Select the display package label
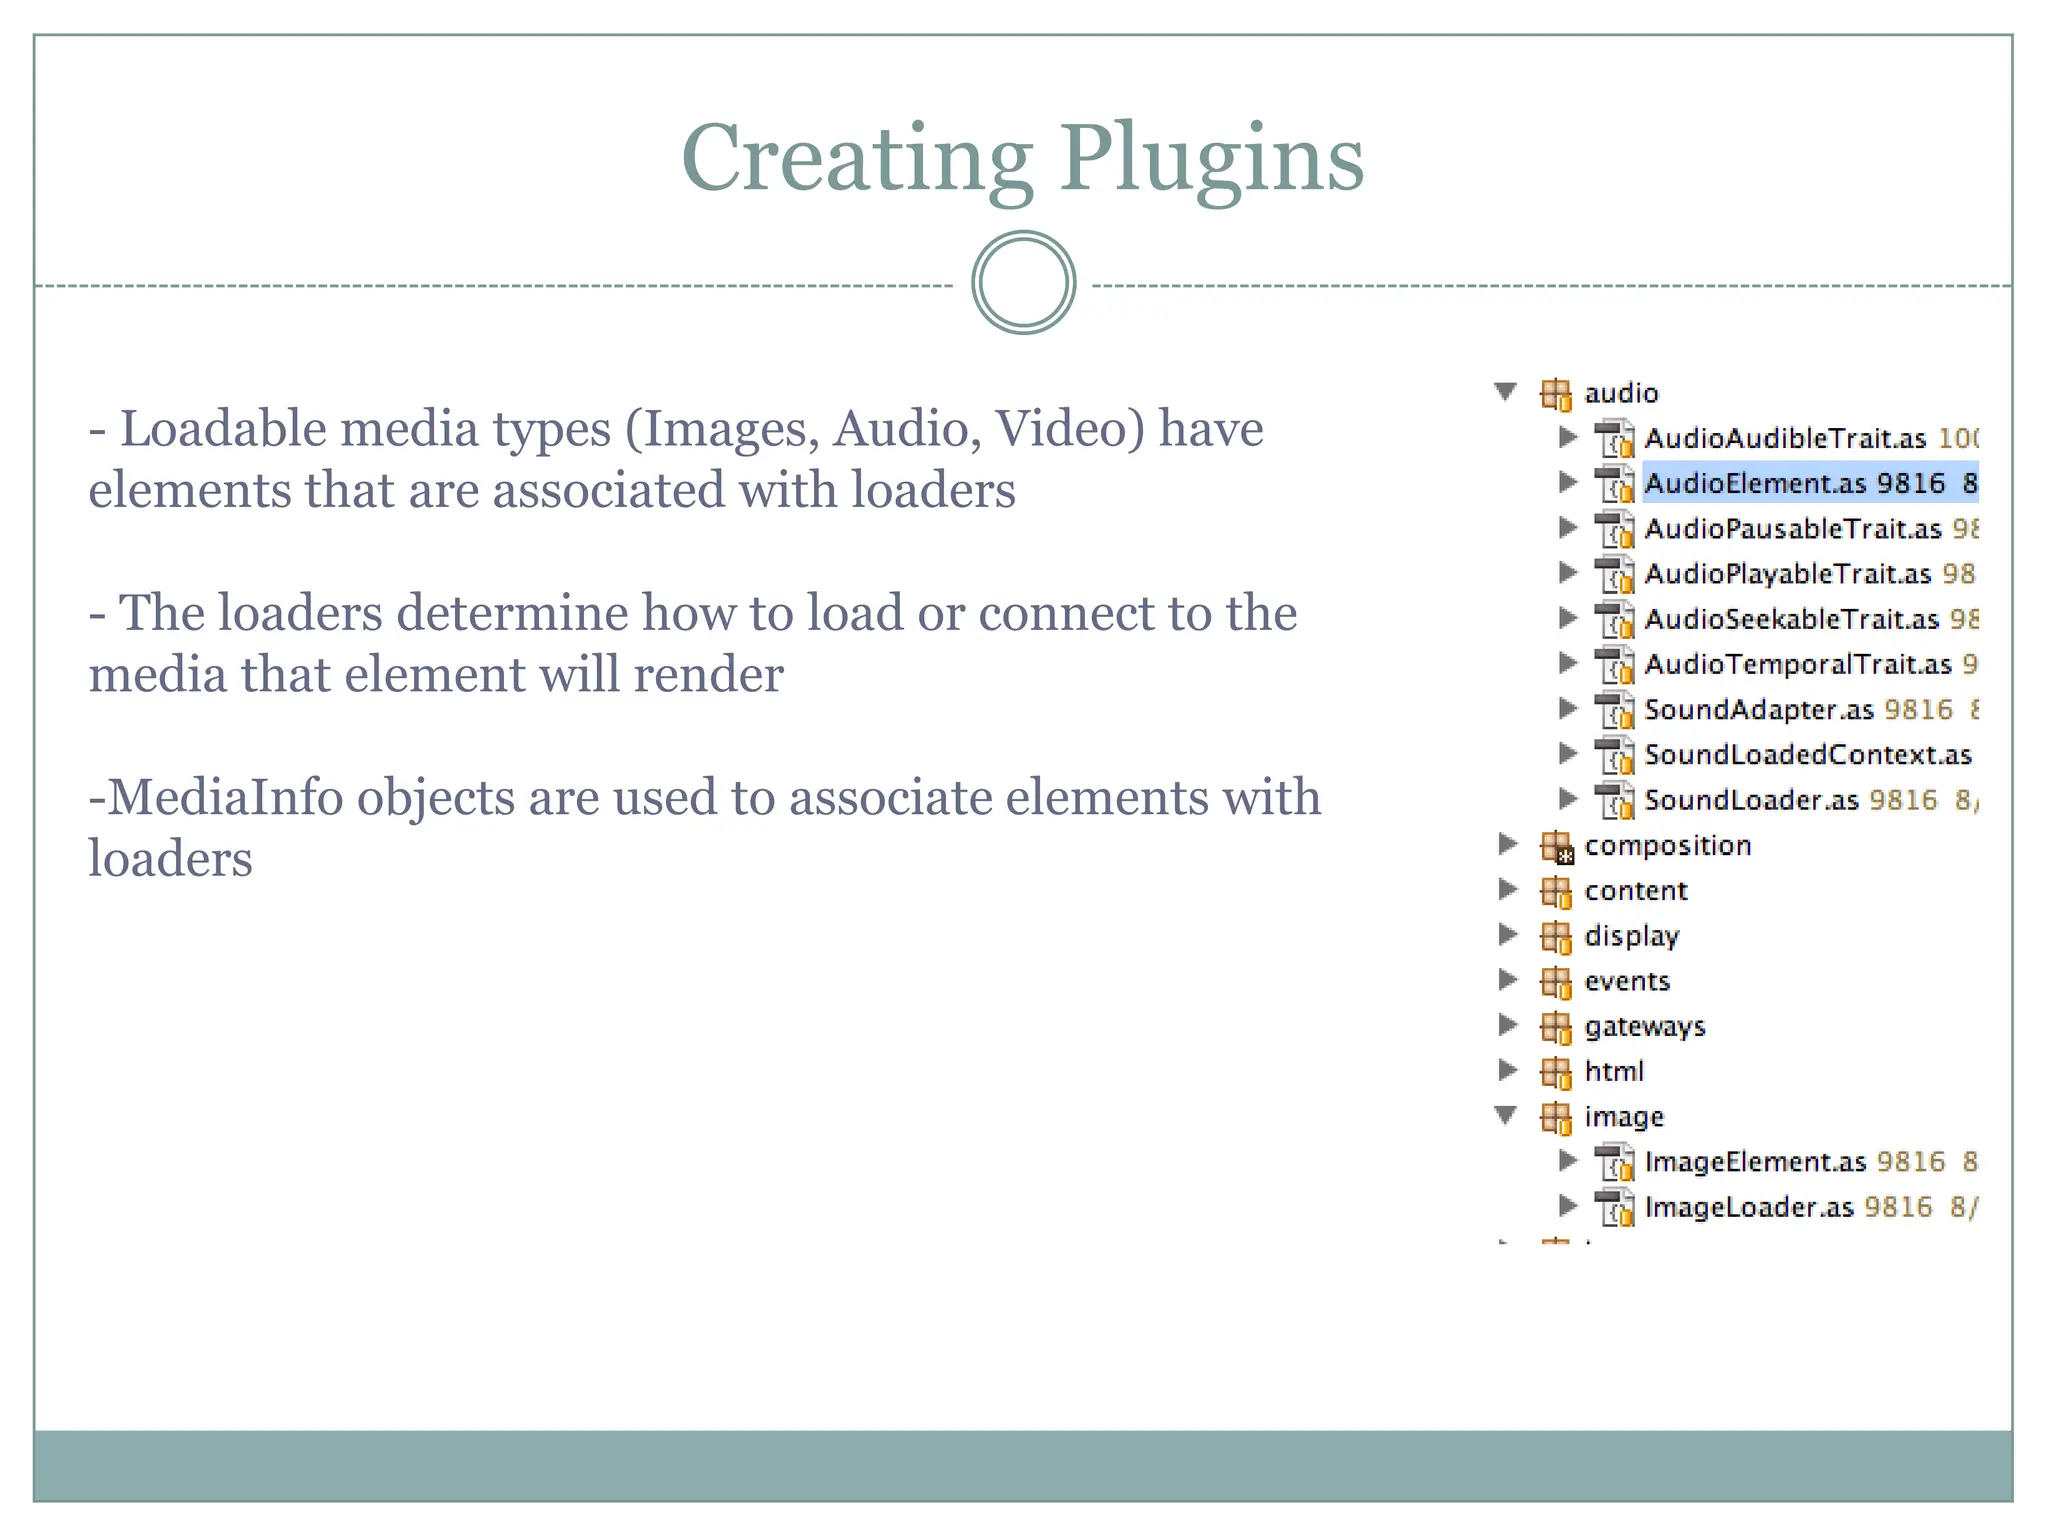The height and width of the screenshot is (1536, 2048). [1632, 936]
